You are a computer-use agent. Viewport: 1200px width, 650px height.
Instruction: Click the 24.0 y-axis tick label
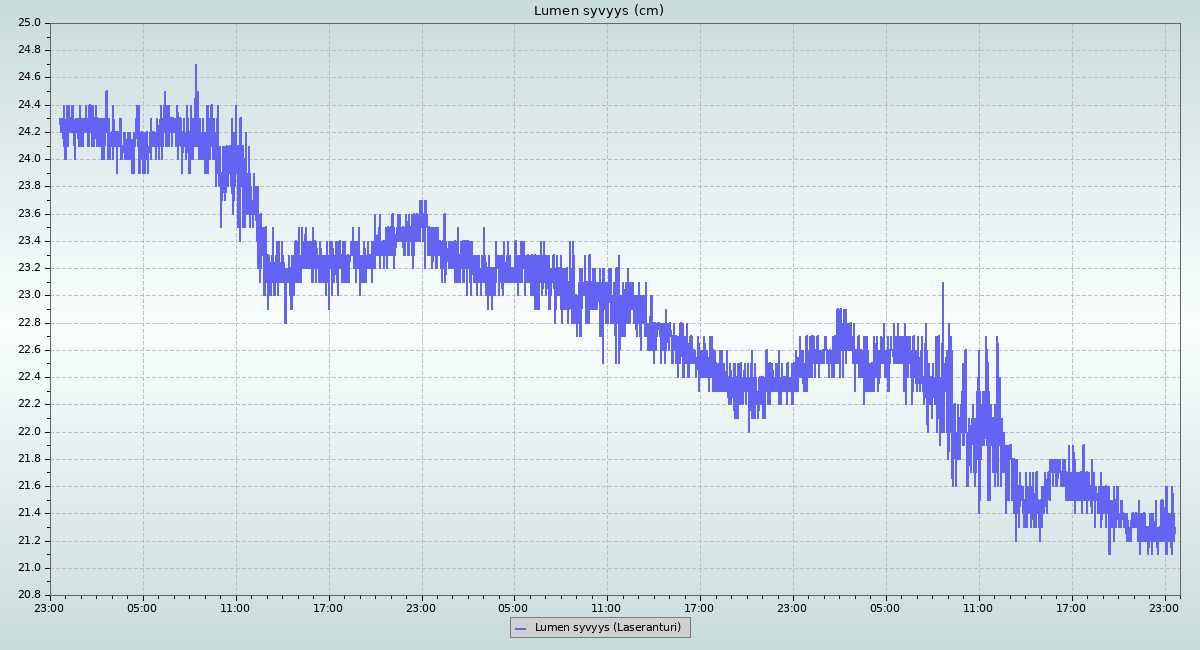(30, 159)
